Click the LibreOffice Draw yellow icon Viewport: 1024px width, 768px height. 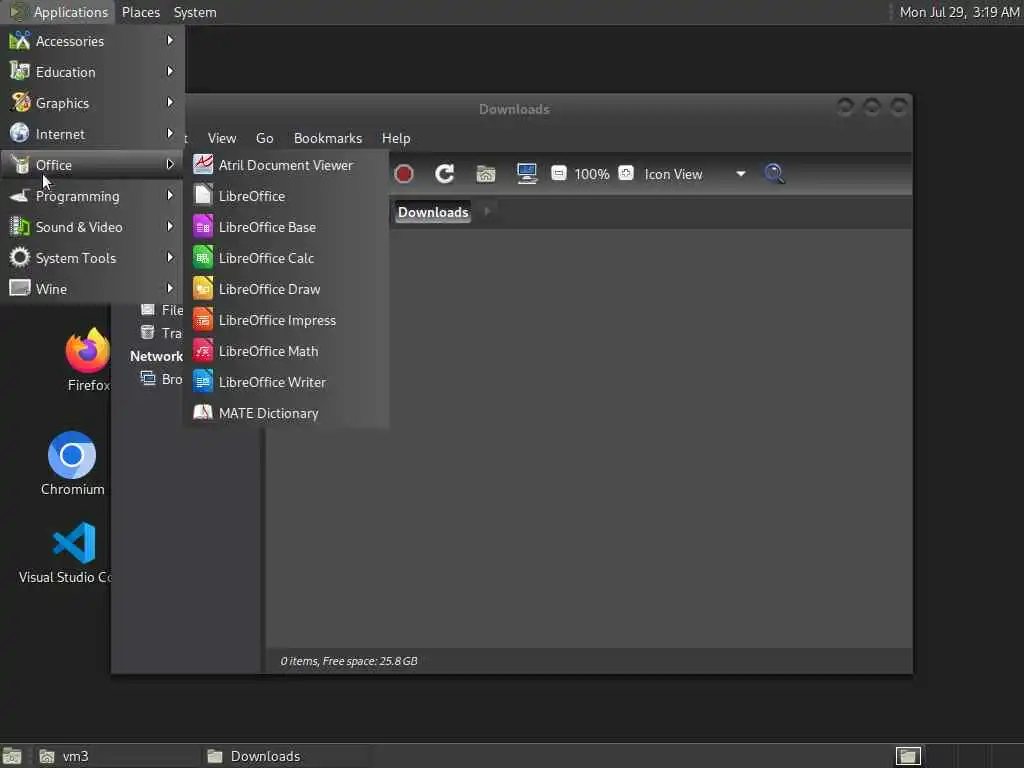203,289
